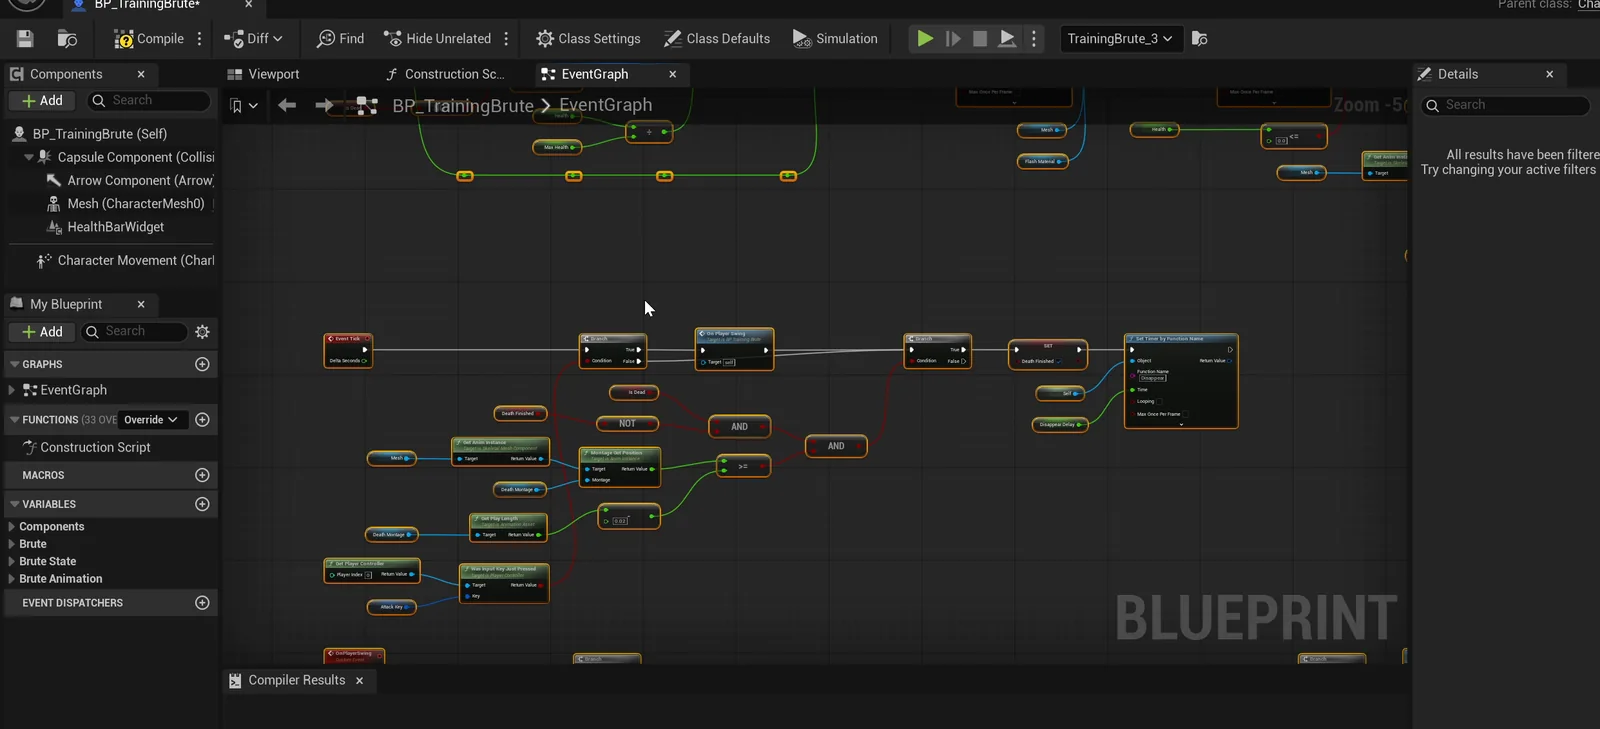Add a new component
This screenshot has width=1600, height=729.
tap(42, 101)
